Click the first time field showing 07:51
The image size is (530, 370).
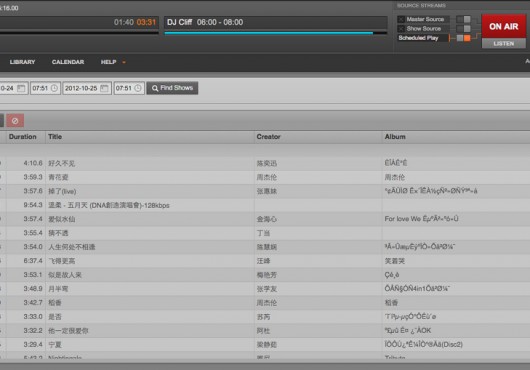[x=45, y=88]
